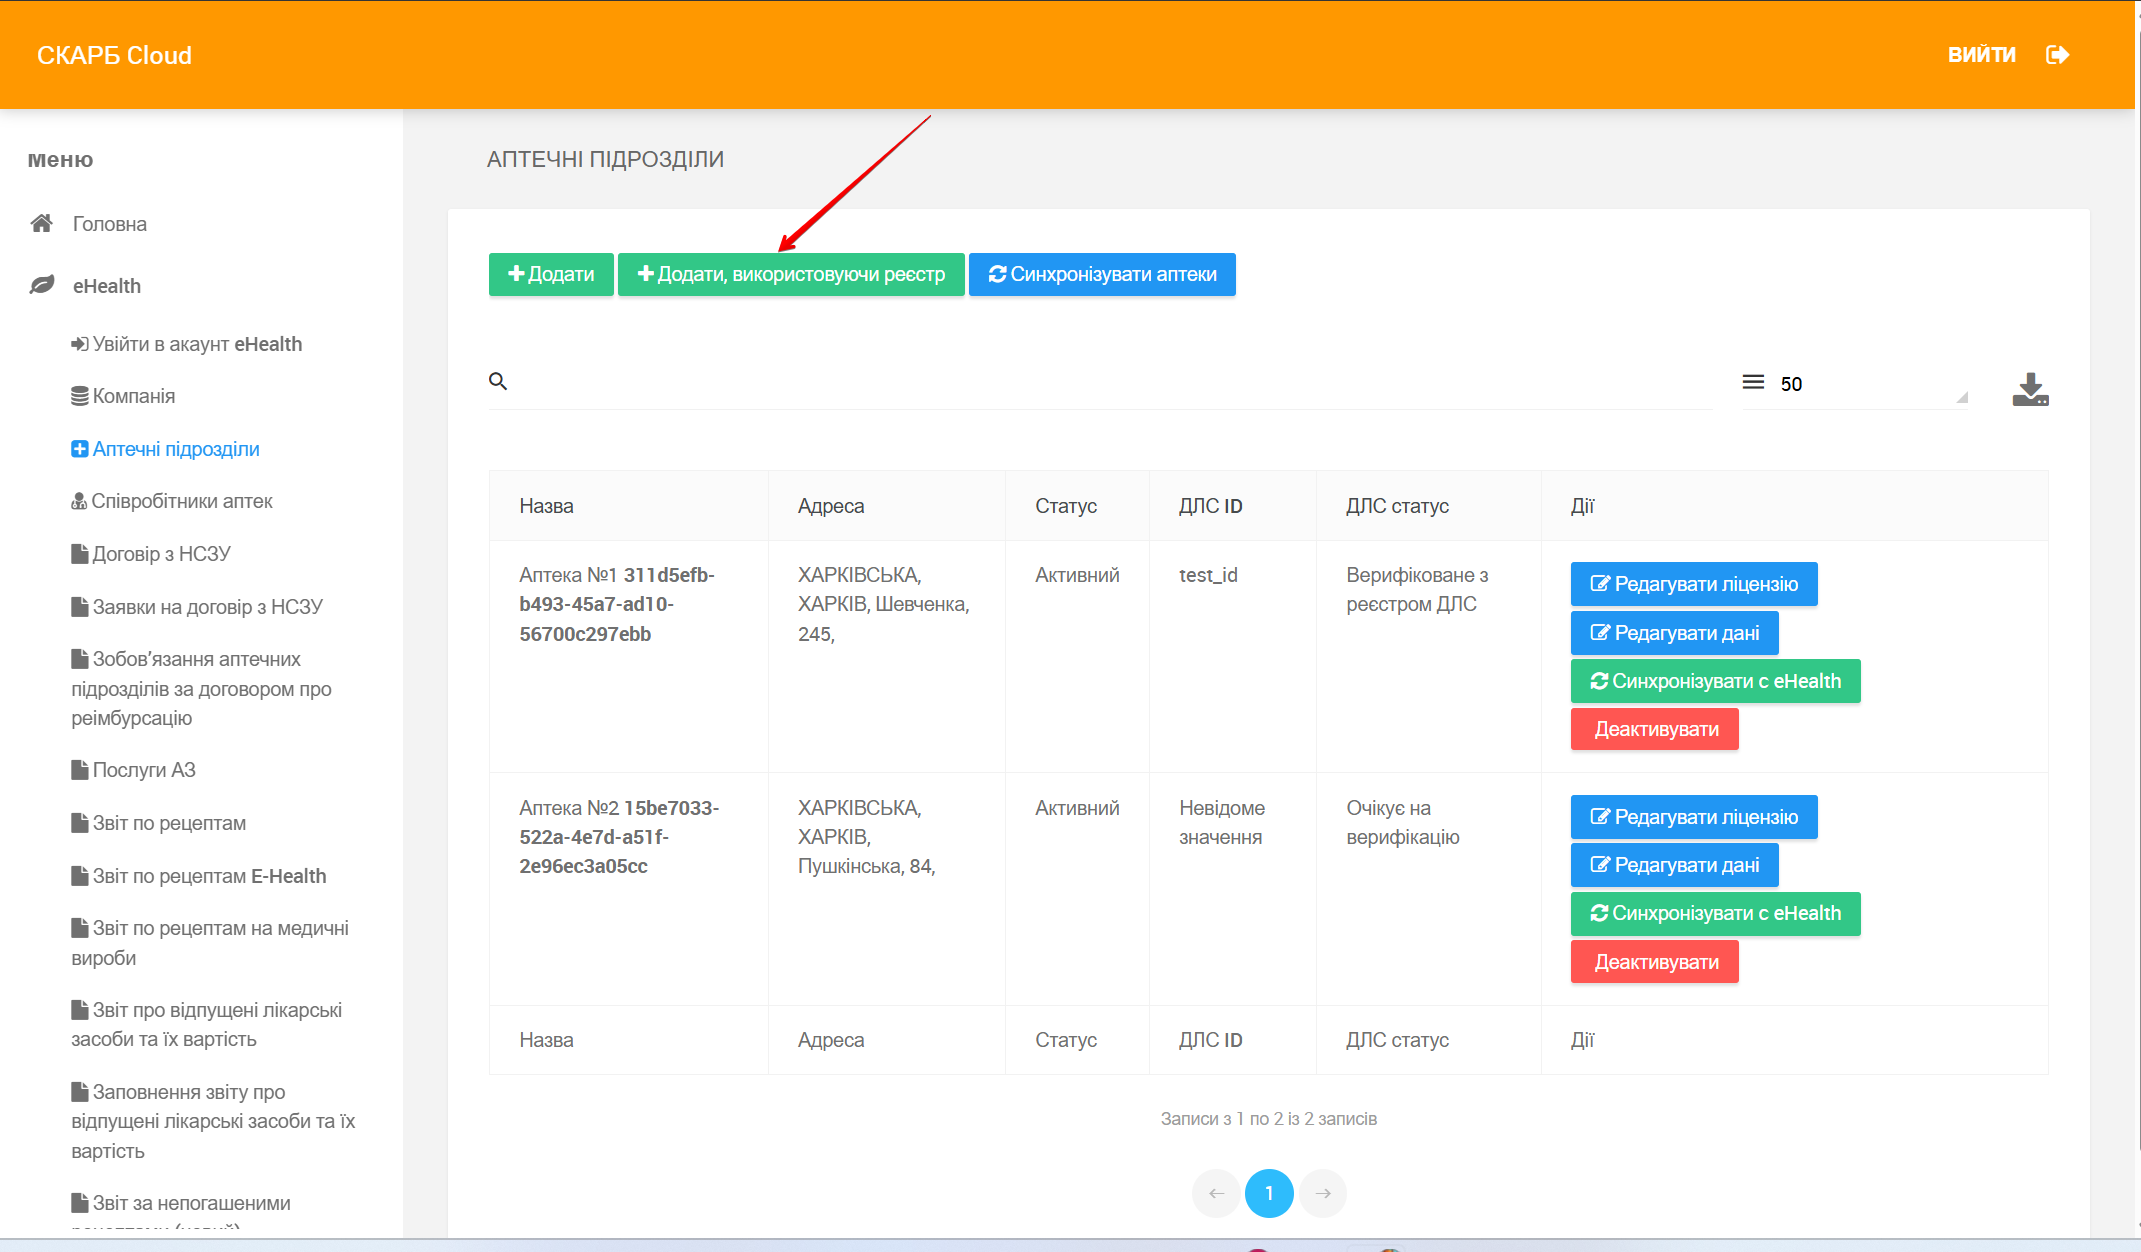Screen dimensions: 2141x1252
Task: Click Синхронізувати аптеки button
Action: tap(1102, 274)
